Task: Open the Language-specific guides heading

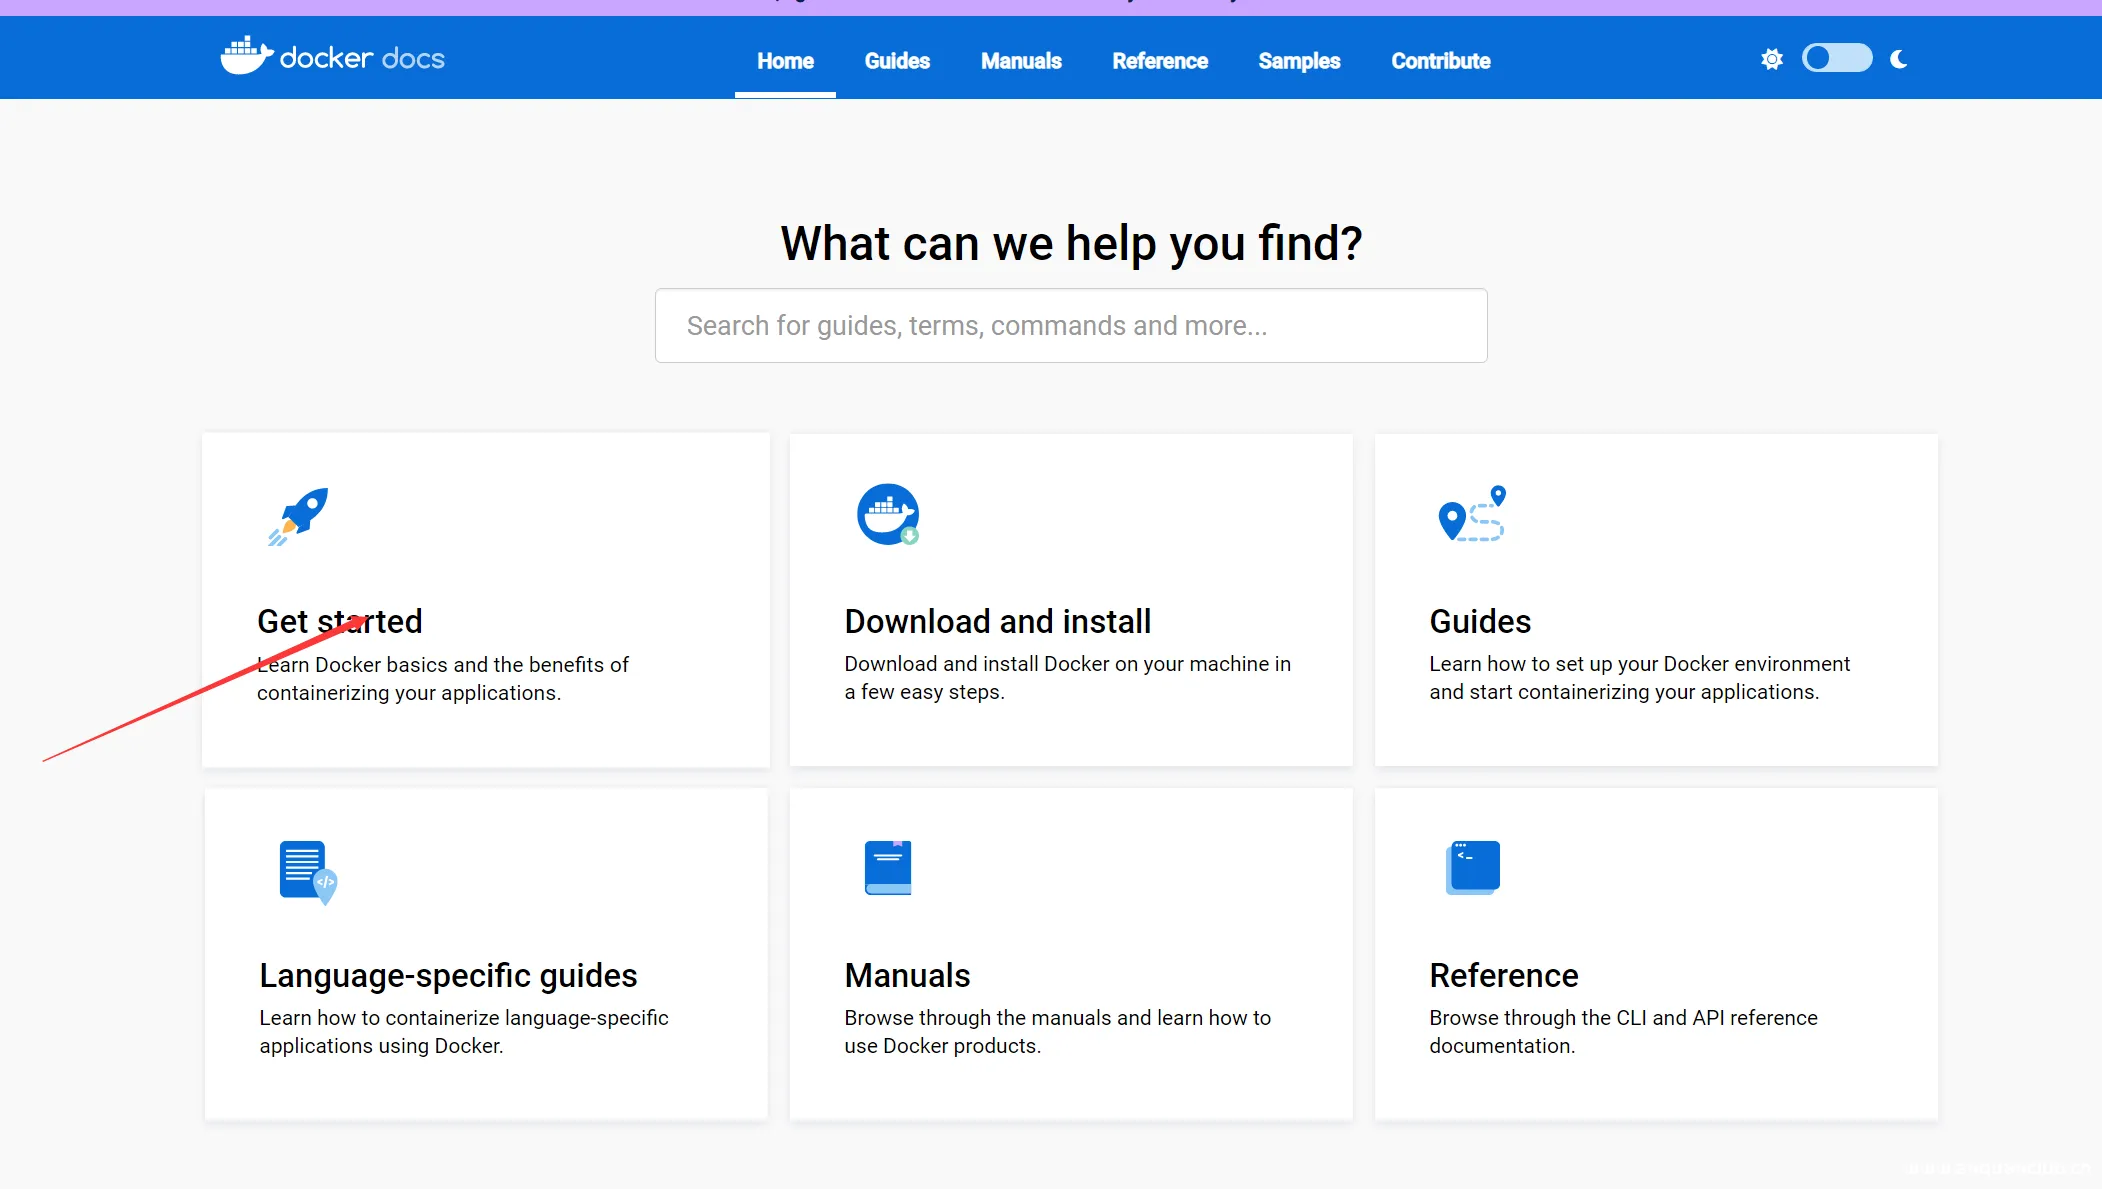Action: 448,975
